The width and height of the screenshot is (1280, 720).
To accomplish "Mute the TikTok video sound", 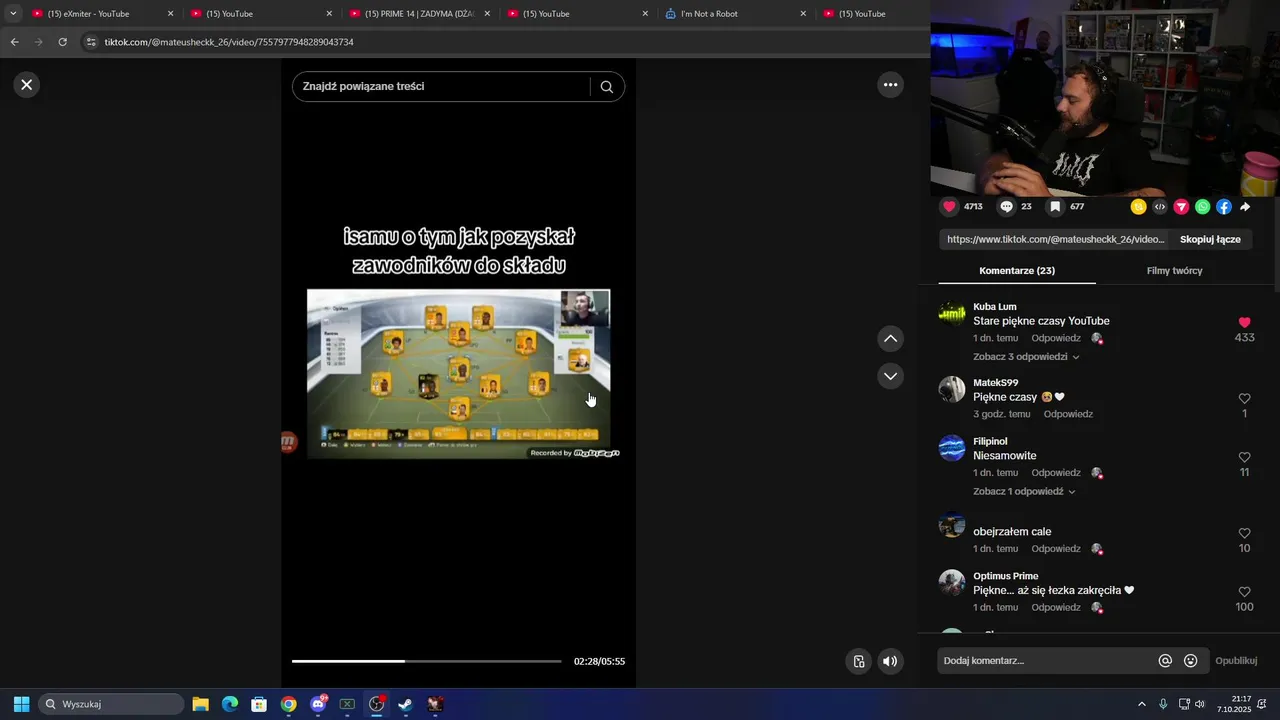I will (890, 661).
